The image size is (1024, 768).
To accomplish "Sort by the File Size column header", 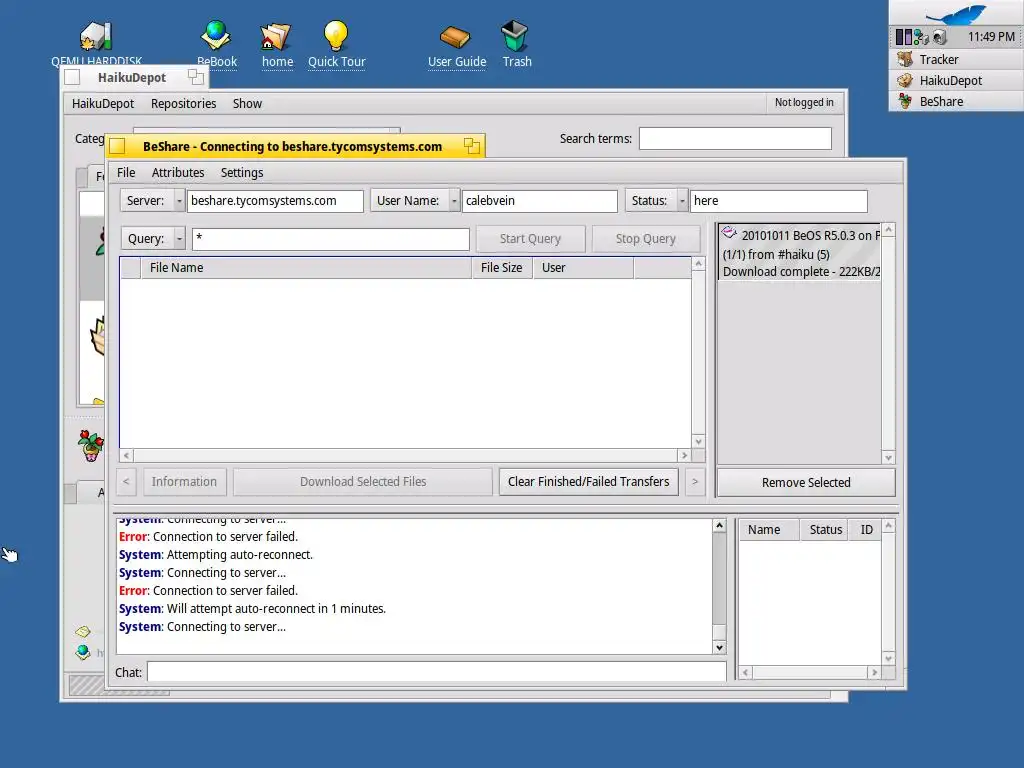I will pyautogui.click(x=502, y=268).
